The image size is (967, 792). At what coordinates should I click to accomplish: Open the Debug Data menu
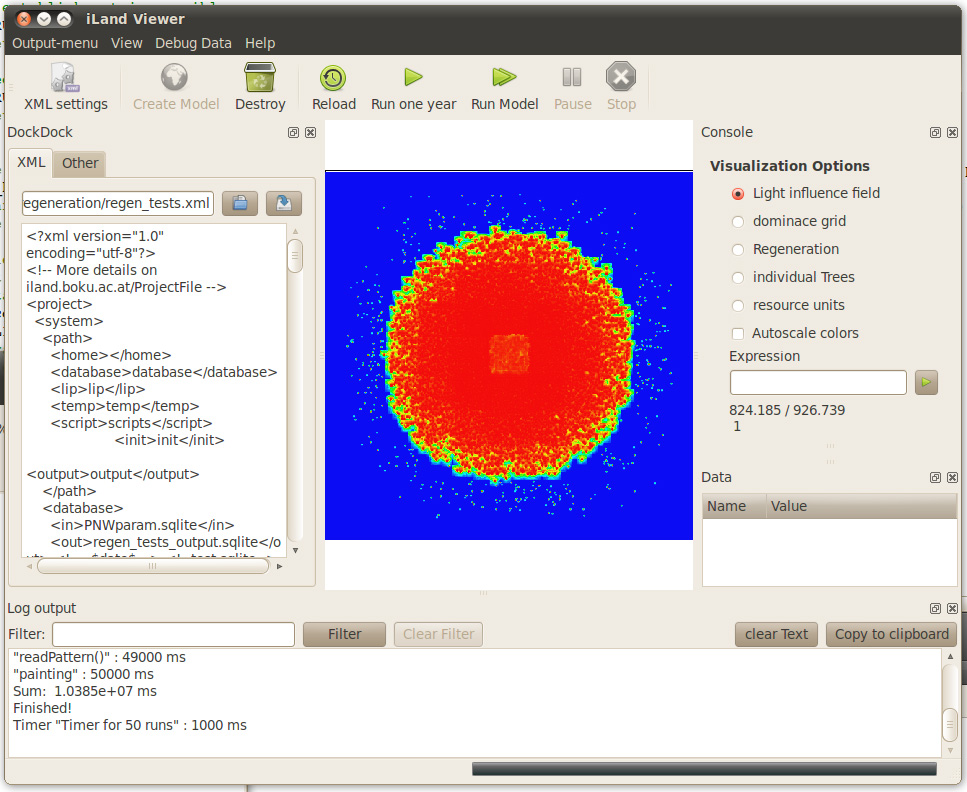tap(193, 43)
